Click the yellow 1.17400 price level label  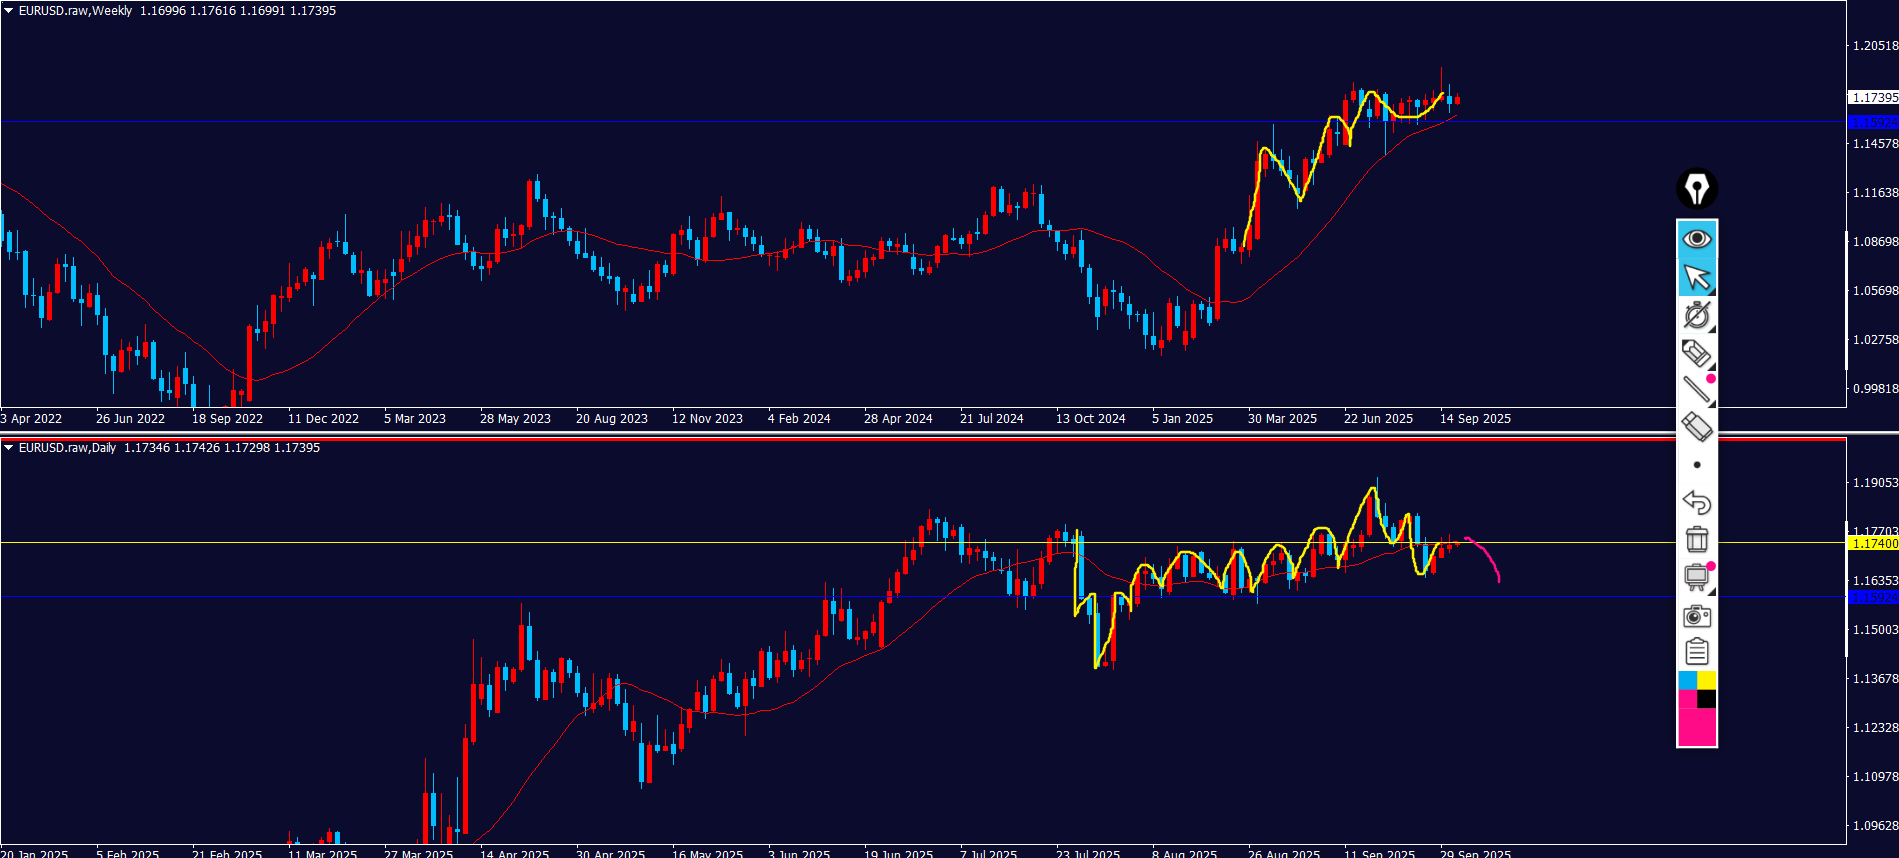point(1873,544)
